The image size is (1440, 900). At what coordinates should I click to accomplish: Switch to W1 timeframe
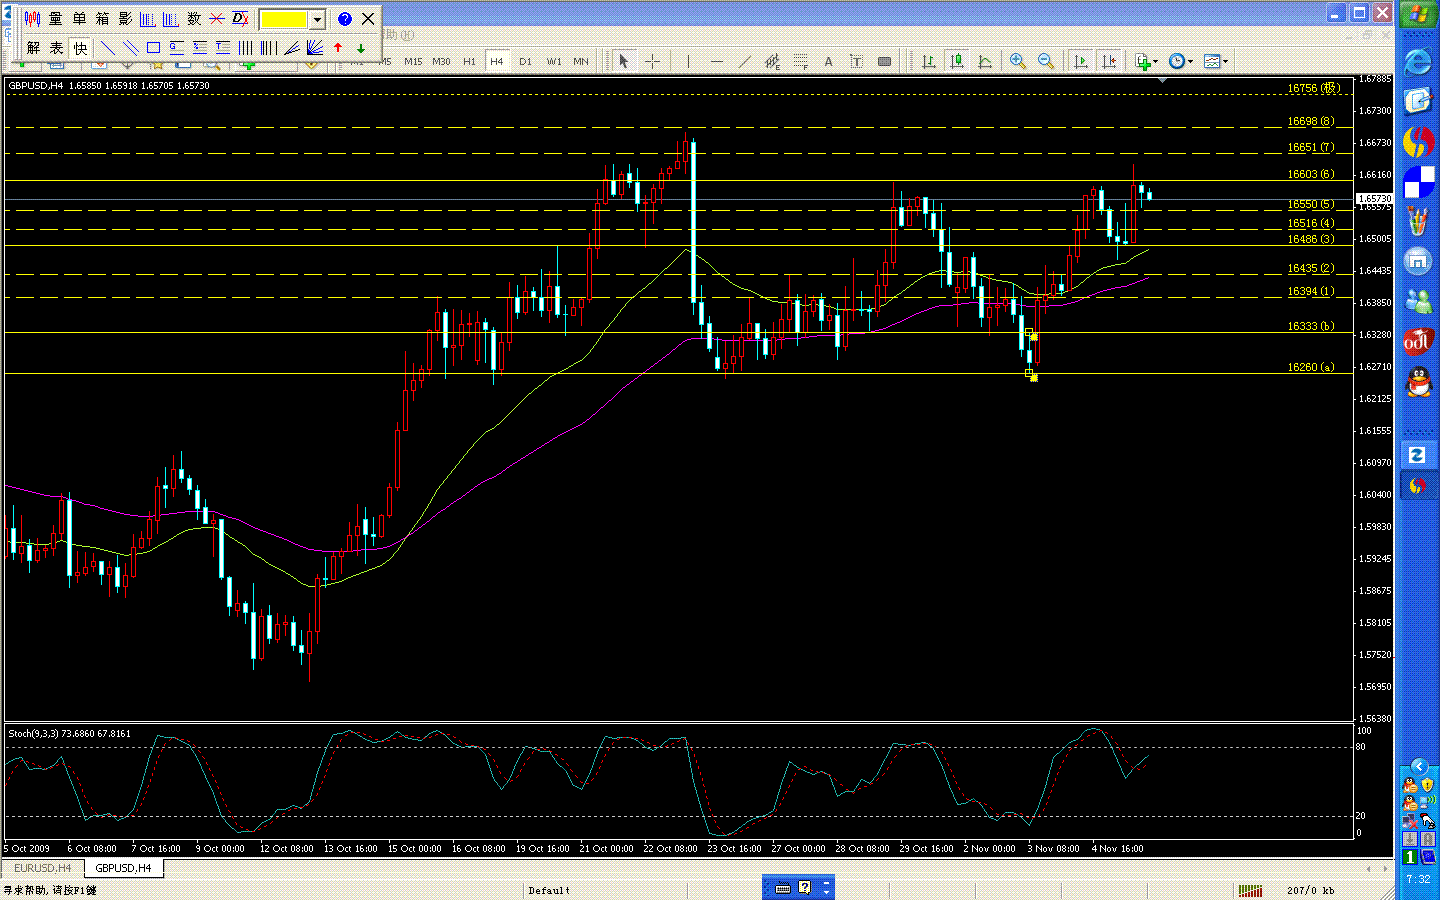[554, 61]
